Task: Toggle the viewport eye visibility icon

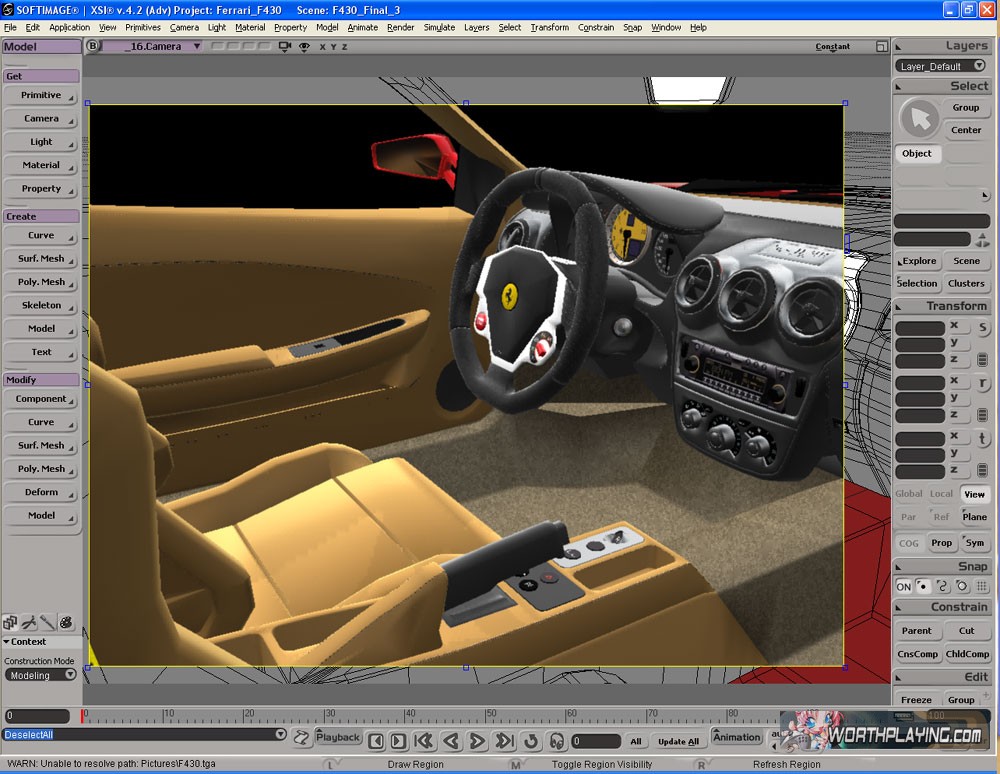Action: pyautogui.click(x=304, y=46)
